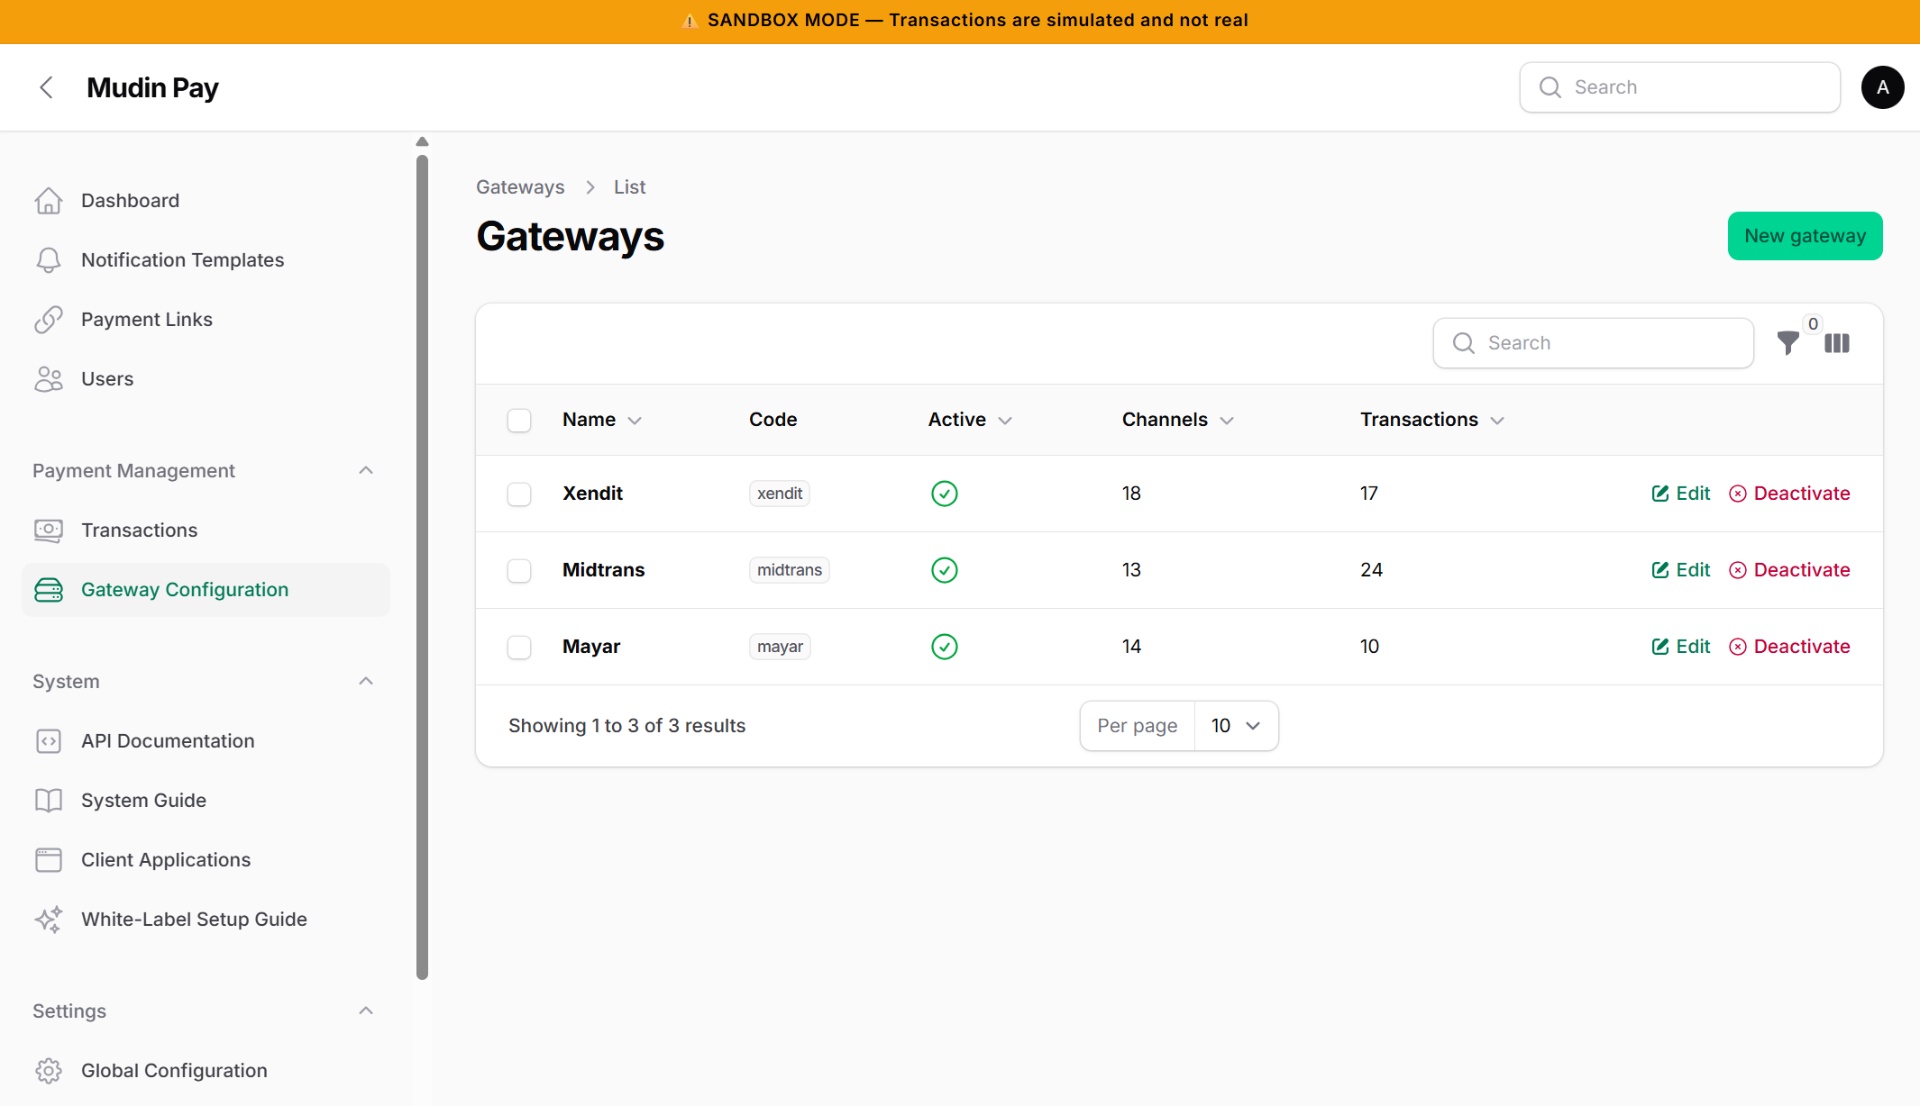Select the Midtrans row checkbox

click(x=519, y=570)
